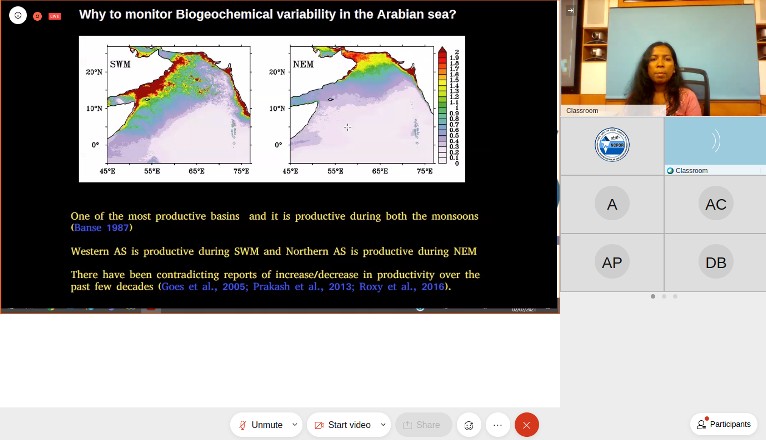Open the Webex assistant smiley icon
The width and height of the screenshot is (766, 440).
18,16
